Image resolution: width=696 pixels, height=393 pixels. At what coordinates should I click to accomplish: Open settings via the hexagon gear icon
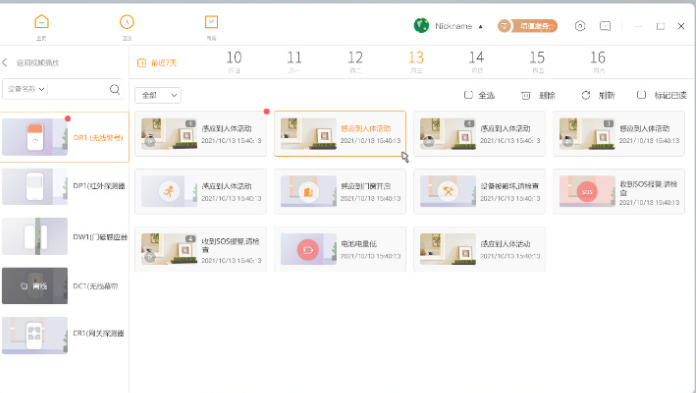point(580,26)
